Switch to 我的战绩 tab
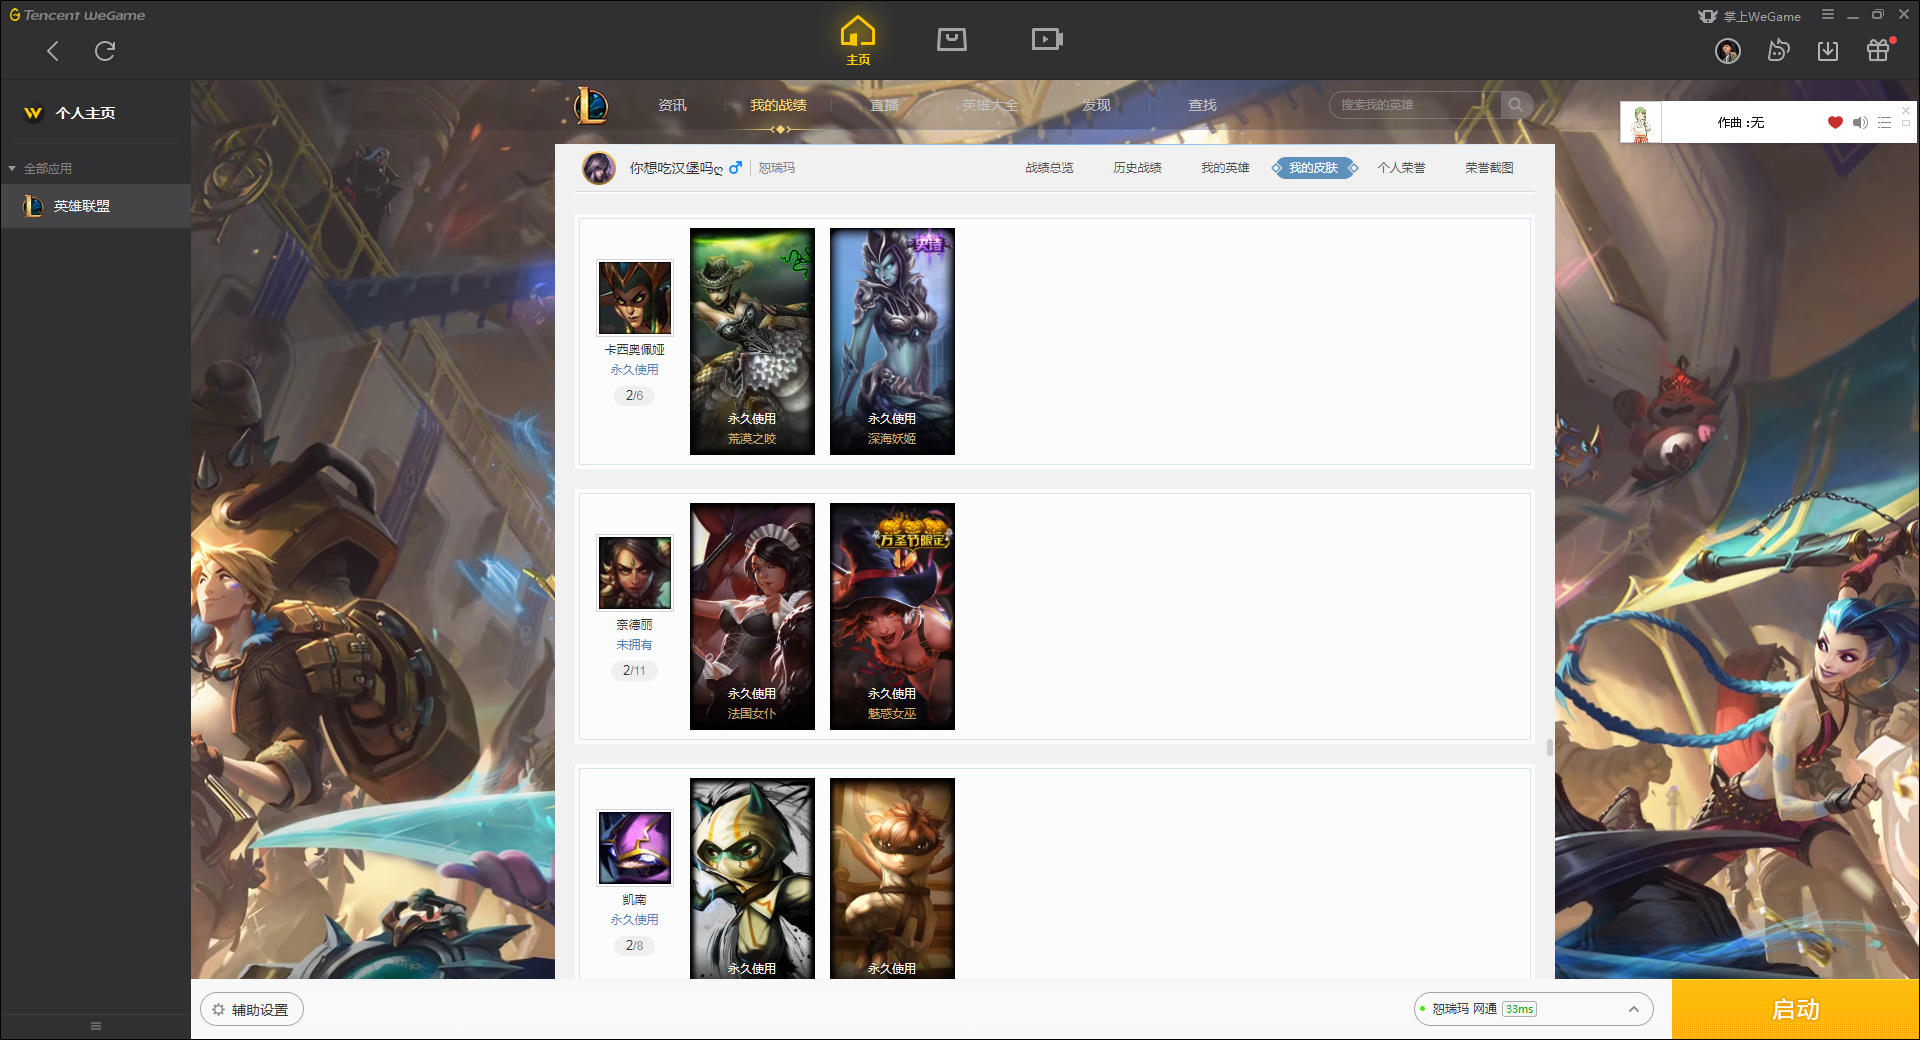1920x1040 pixels. tap(778, 105)
